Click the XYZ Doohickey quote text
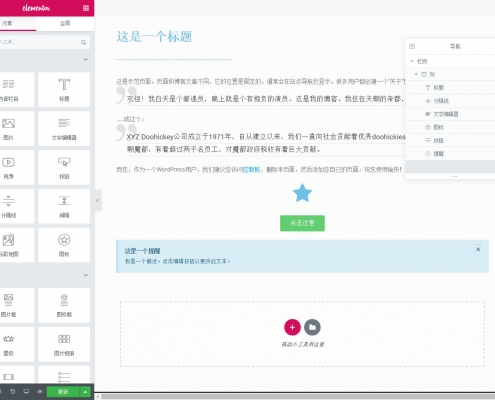This screenshot has height=400, width=495. pyautogui.click(x=266, y=143)
